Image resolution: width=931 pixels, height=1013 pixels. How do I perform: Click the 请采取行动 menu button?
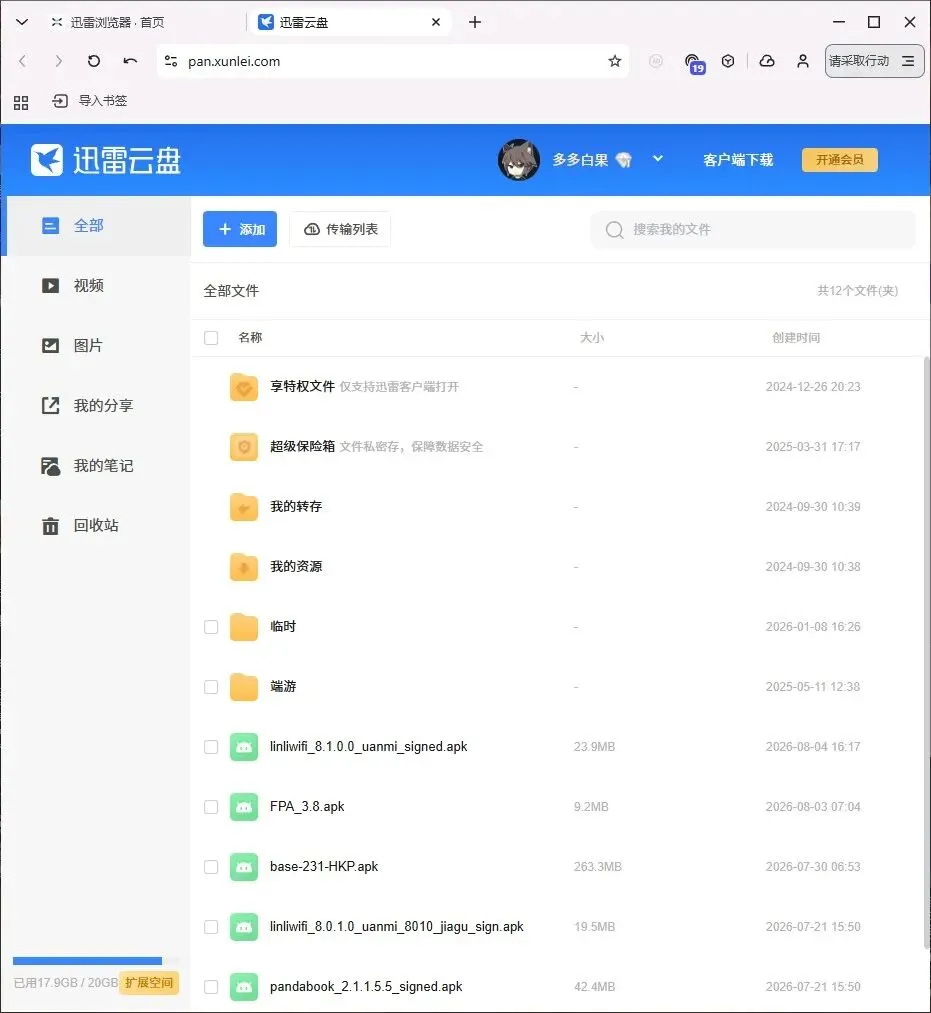[x=874, y=61]
